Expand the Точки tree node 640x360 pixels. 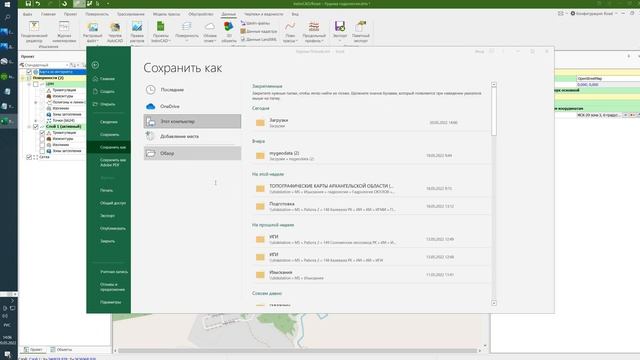pos(36,120)
